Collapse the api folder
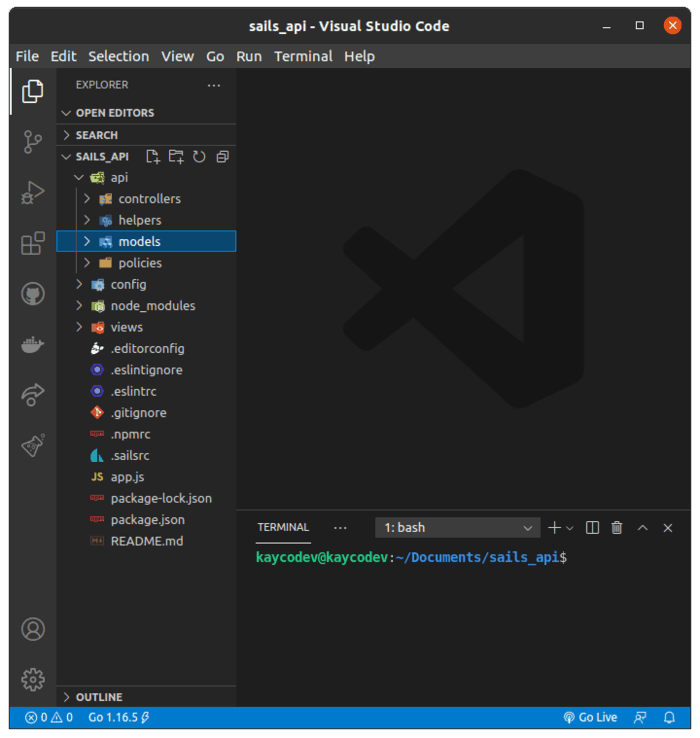Screen dimensions: 700x738 point(146,178)
